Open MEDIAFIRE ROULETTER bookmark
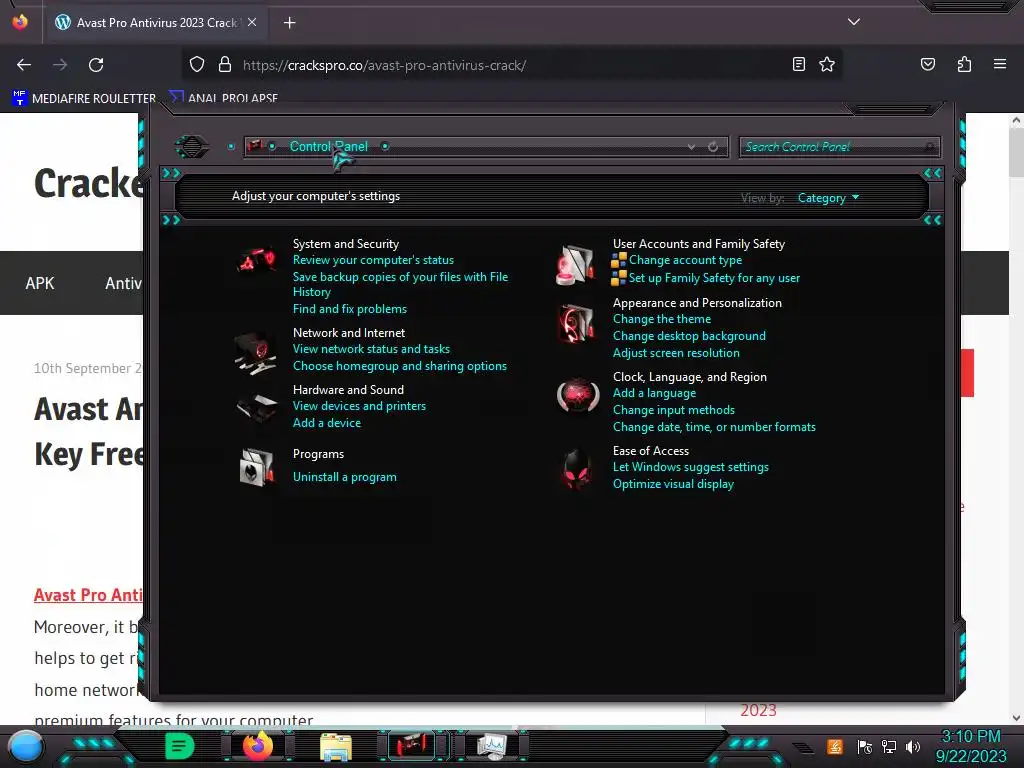This screenshot has height=768, width=1024. (84, 98)
